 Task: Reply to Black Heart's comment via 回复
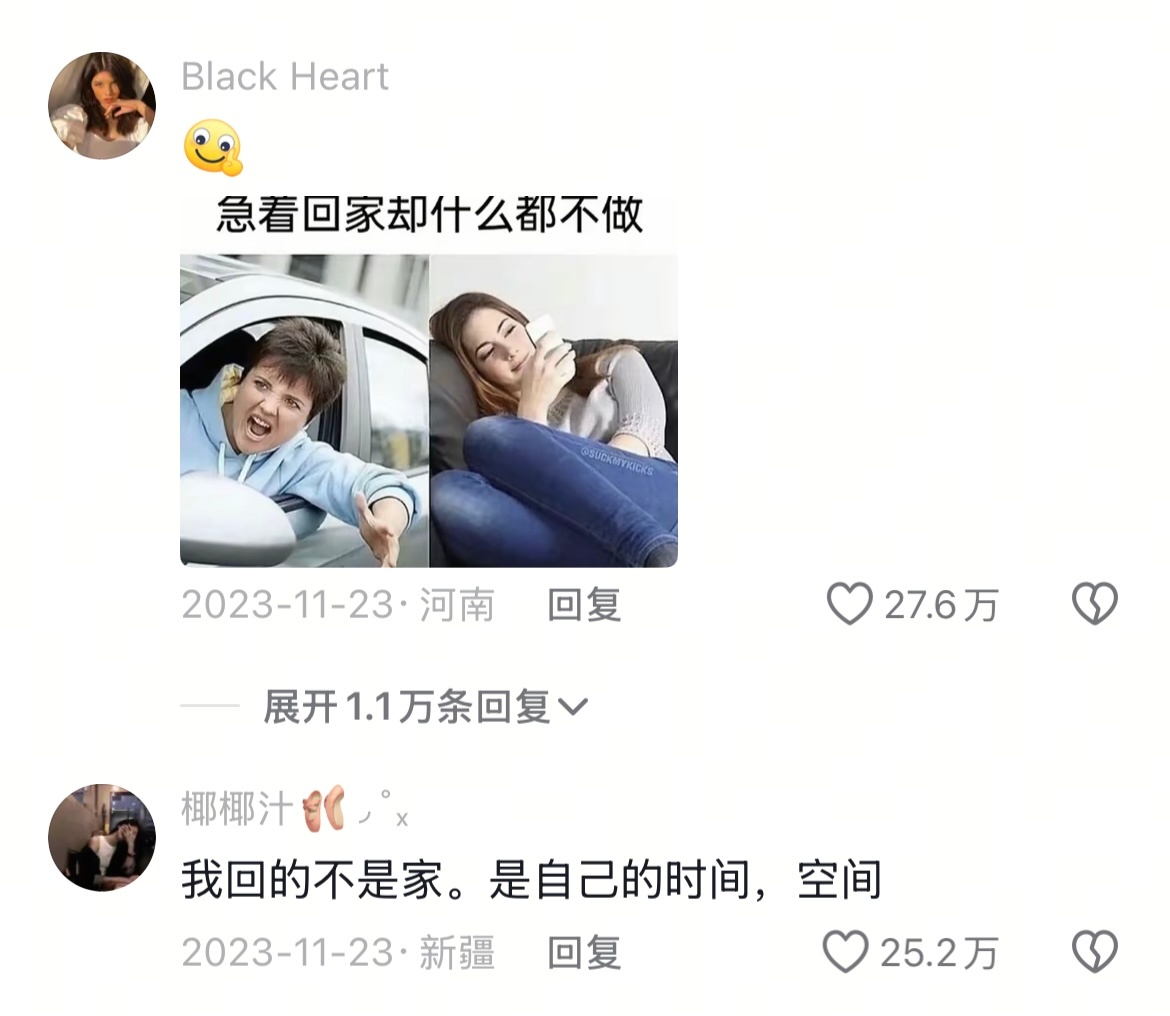click(584, 604)
